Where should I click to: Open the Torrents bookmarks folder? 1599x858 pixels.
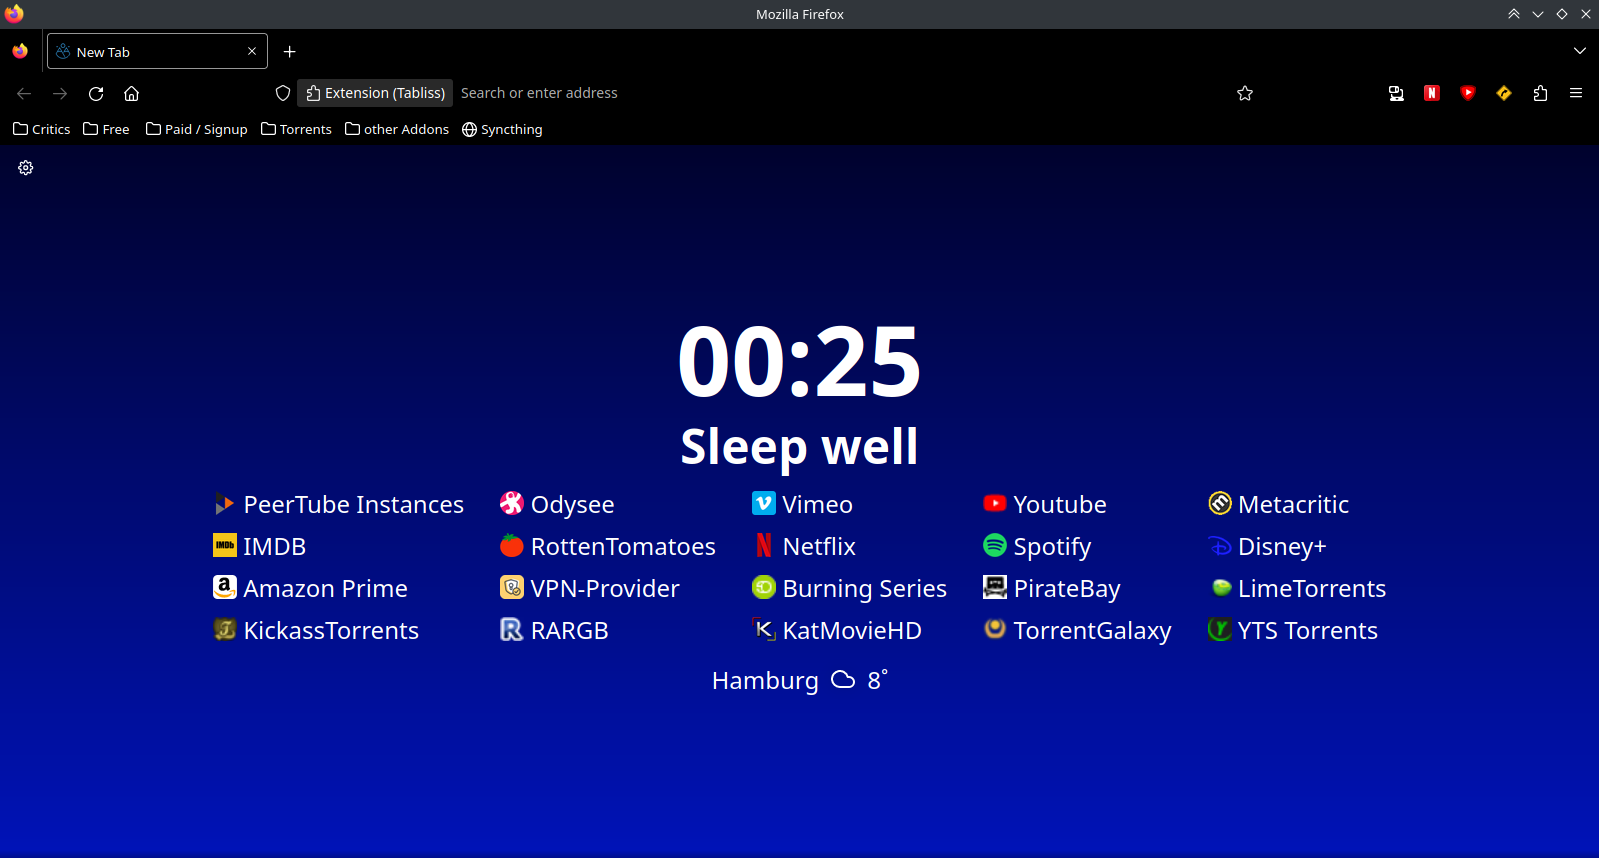(x=296, y=129)
